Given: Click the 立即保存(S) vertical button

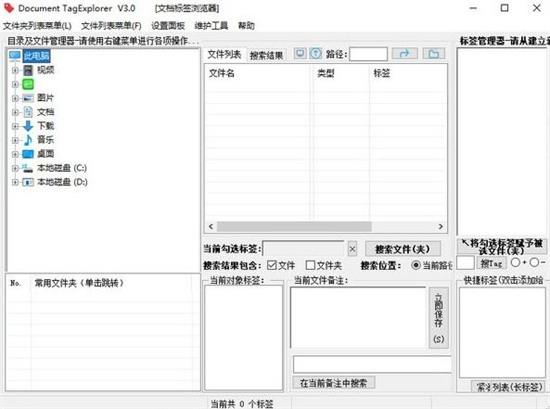Looking at the screenshot, I should click(438, 318).
